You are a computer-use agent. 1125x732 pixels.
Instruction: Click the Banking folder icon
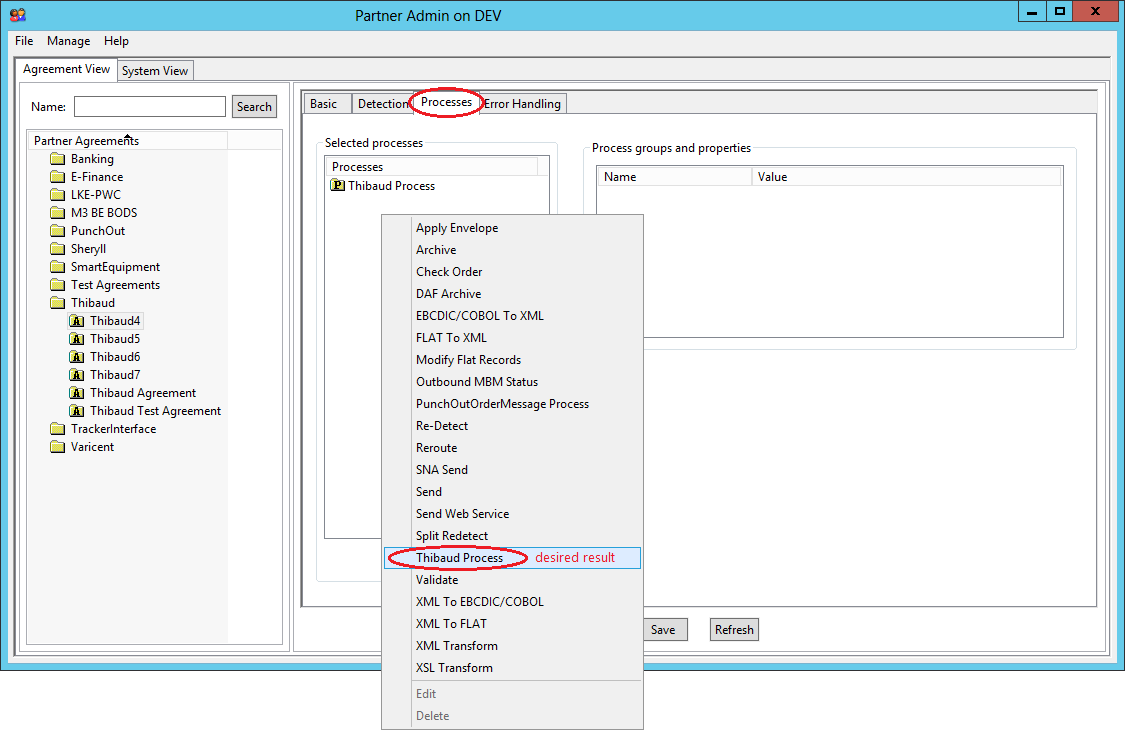pos(58,159)
